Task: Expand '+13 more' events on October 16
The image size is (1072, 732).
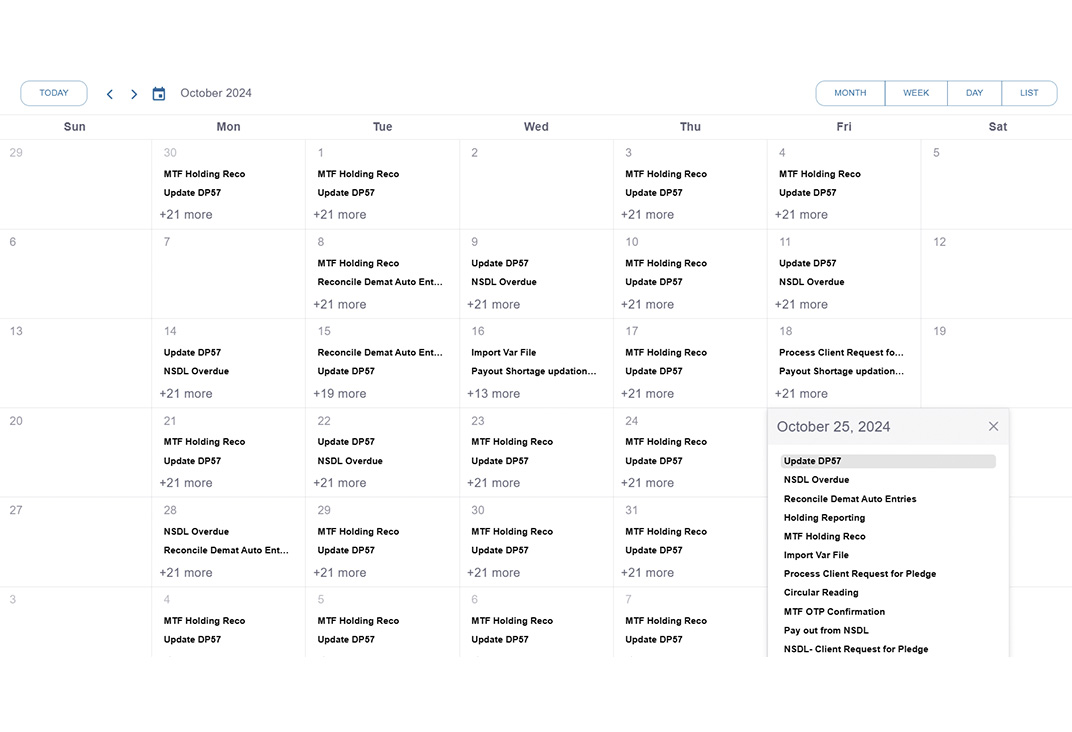Action: tap(494, 394)
